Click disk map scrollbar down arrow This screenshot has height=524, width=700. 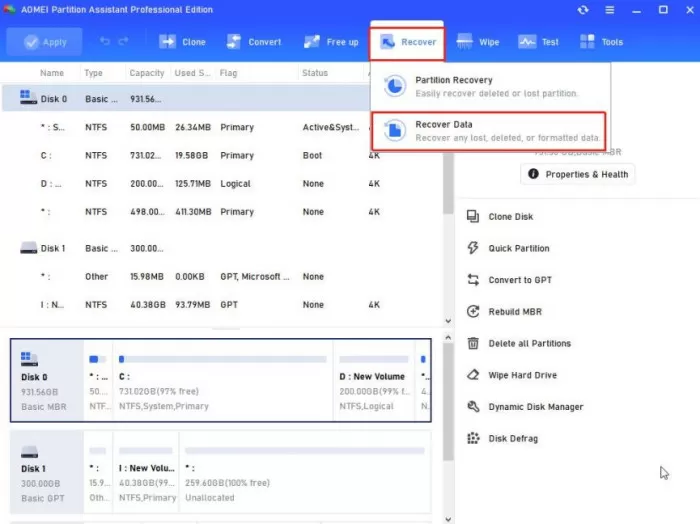click(448, 519)
